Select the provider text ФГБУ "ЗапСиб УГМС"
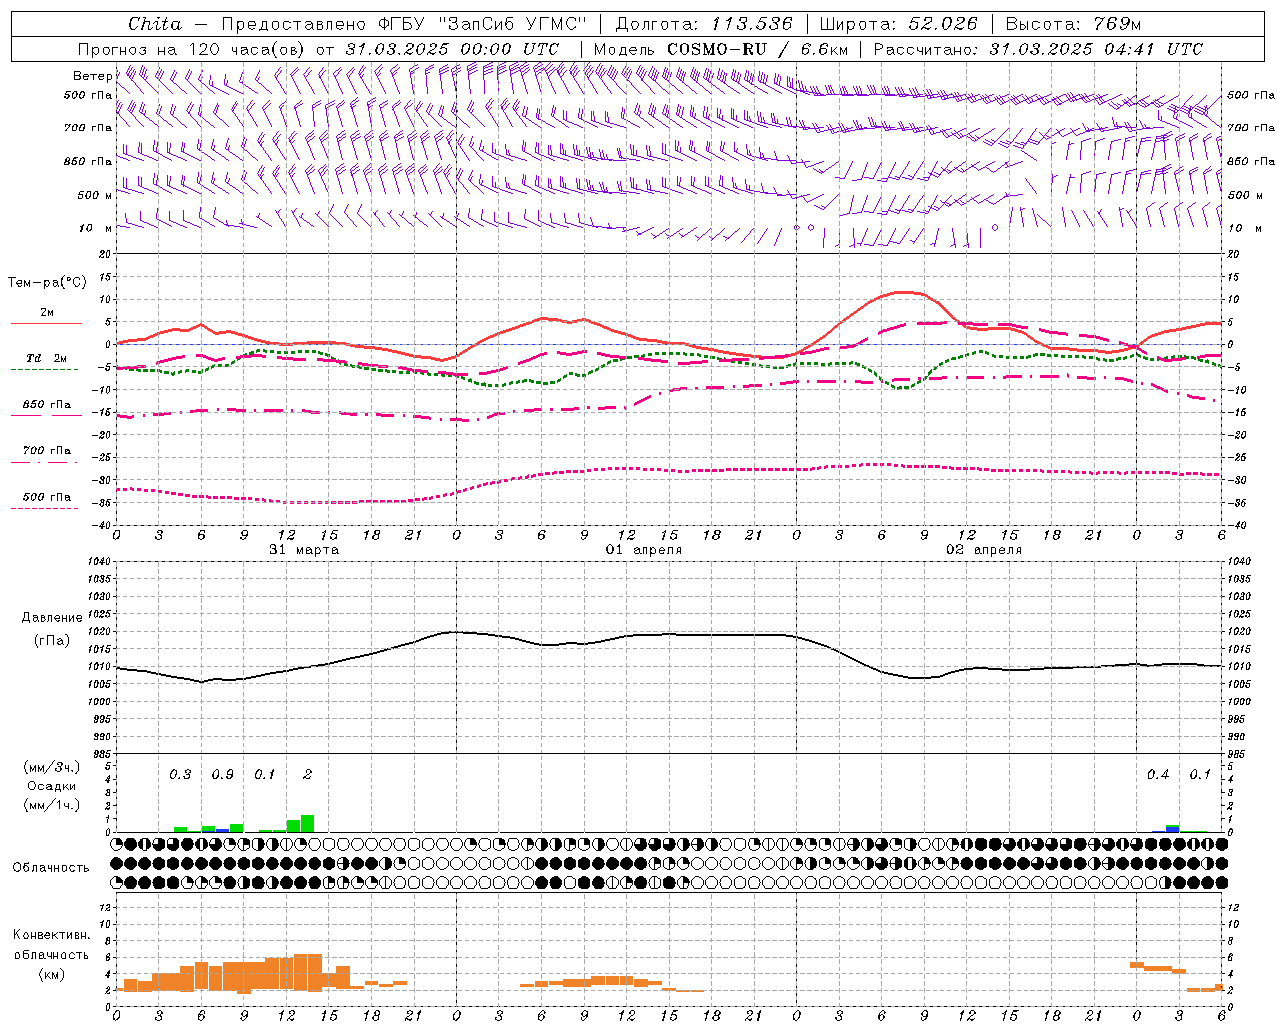 [x=482, y=24]
